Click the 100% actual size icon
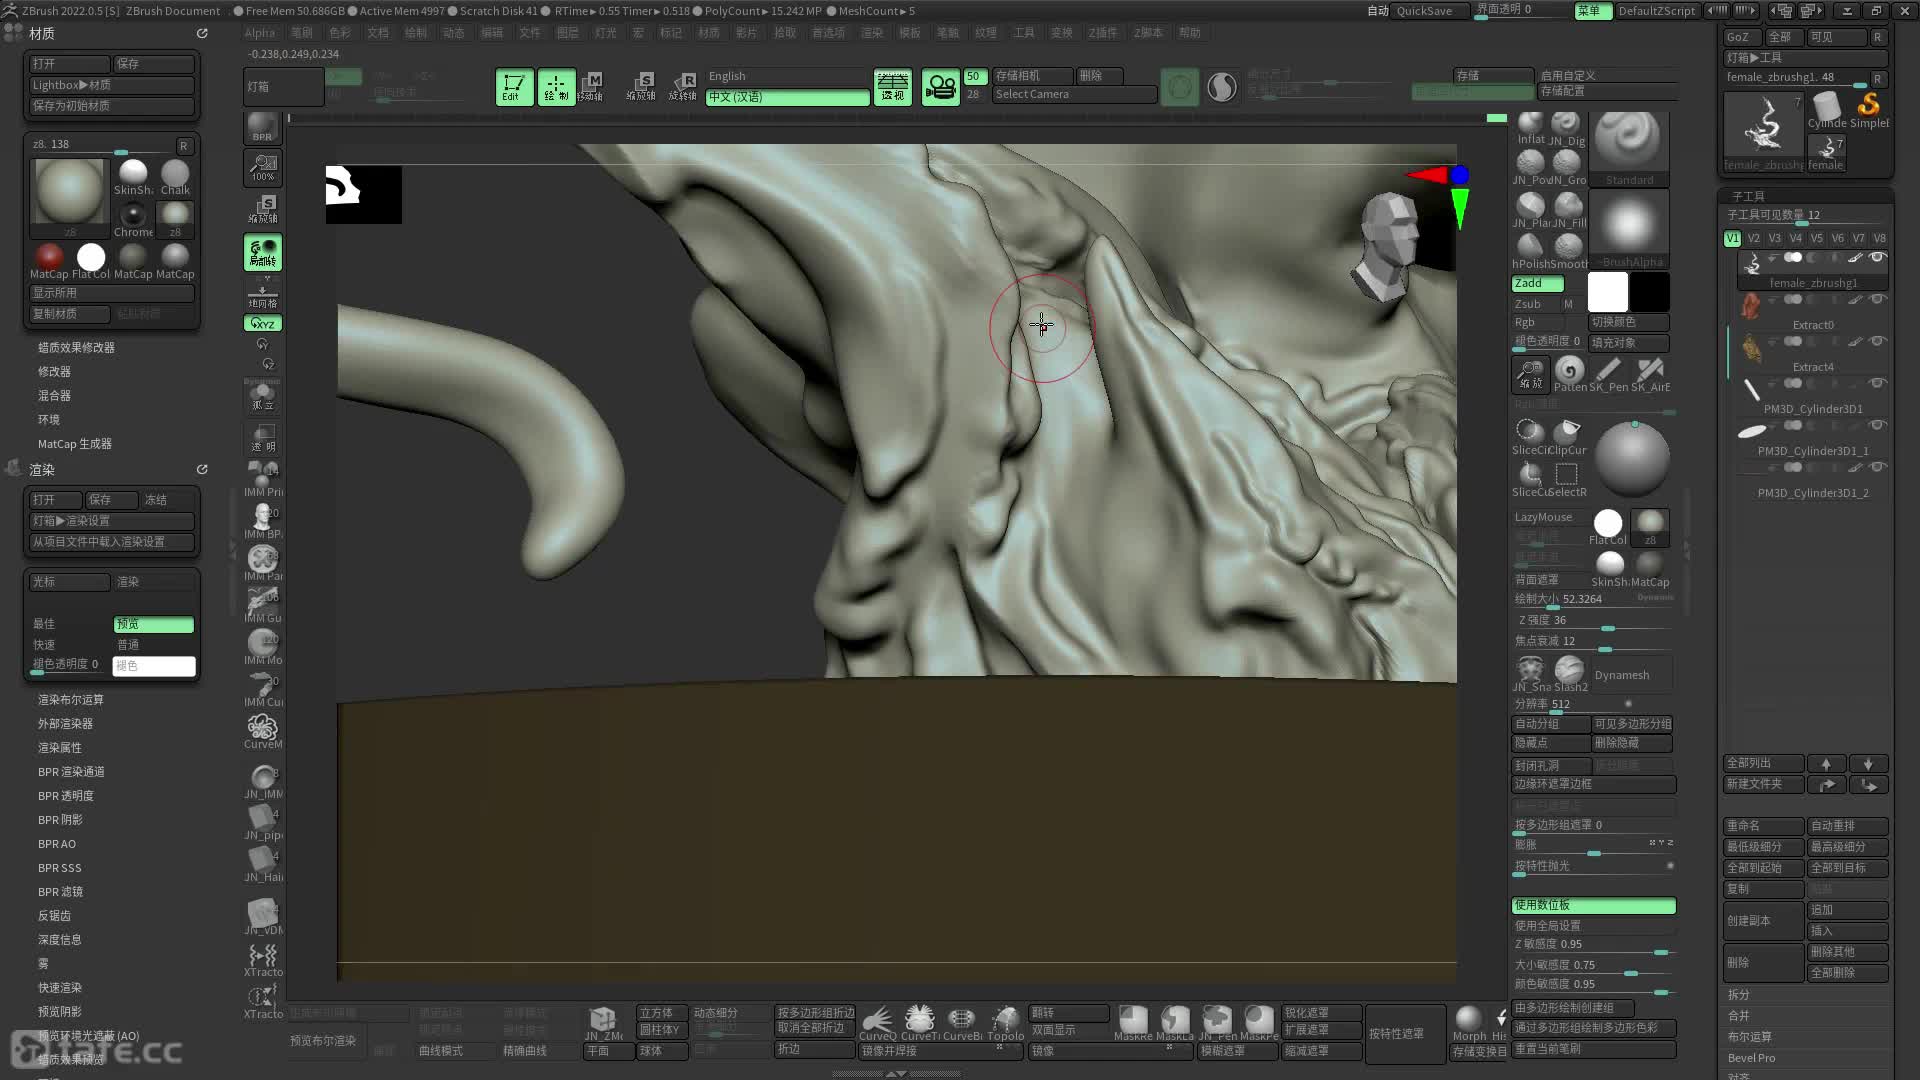Image resolution: width=1920 pixels, height=1080 pixels. [263, 167]
